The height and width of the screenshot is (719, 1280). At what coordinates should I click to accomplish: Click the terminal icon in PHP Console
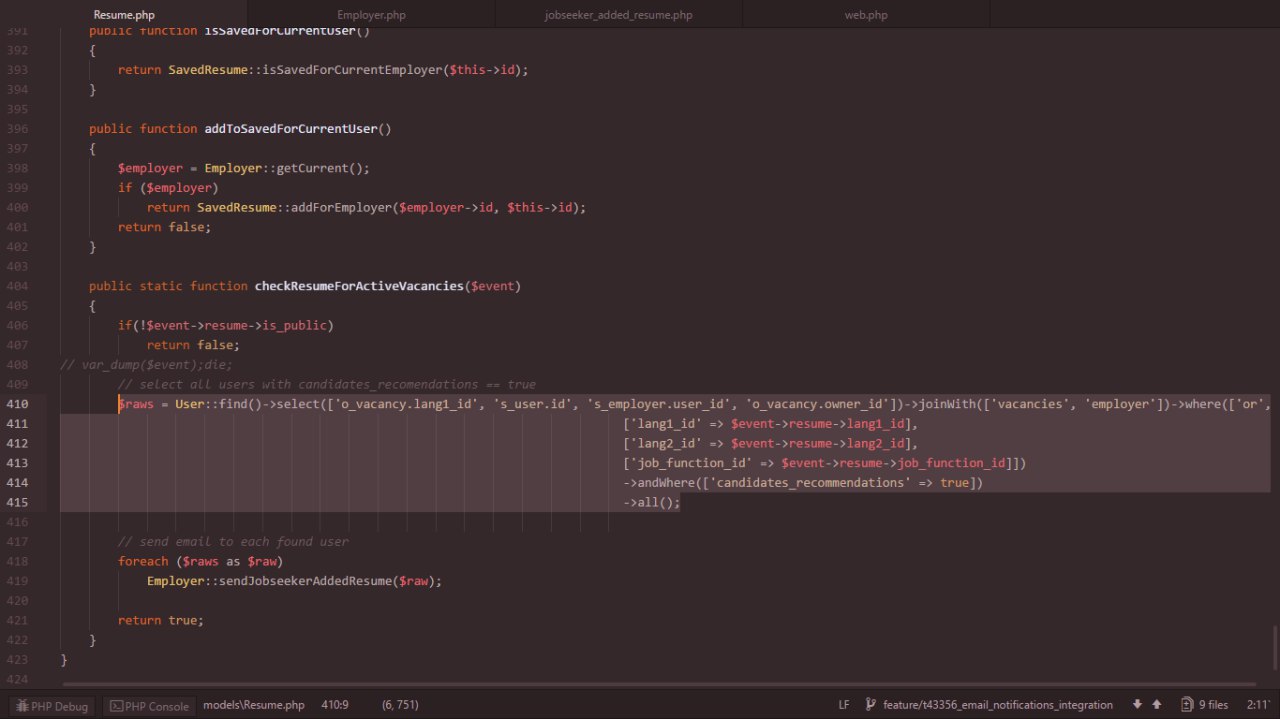coord(116,706)
